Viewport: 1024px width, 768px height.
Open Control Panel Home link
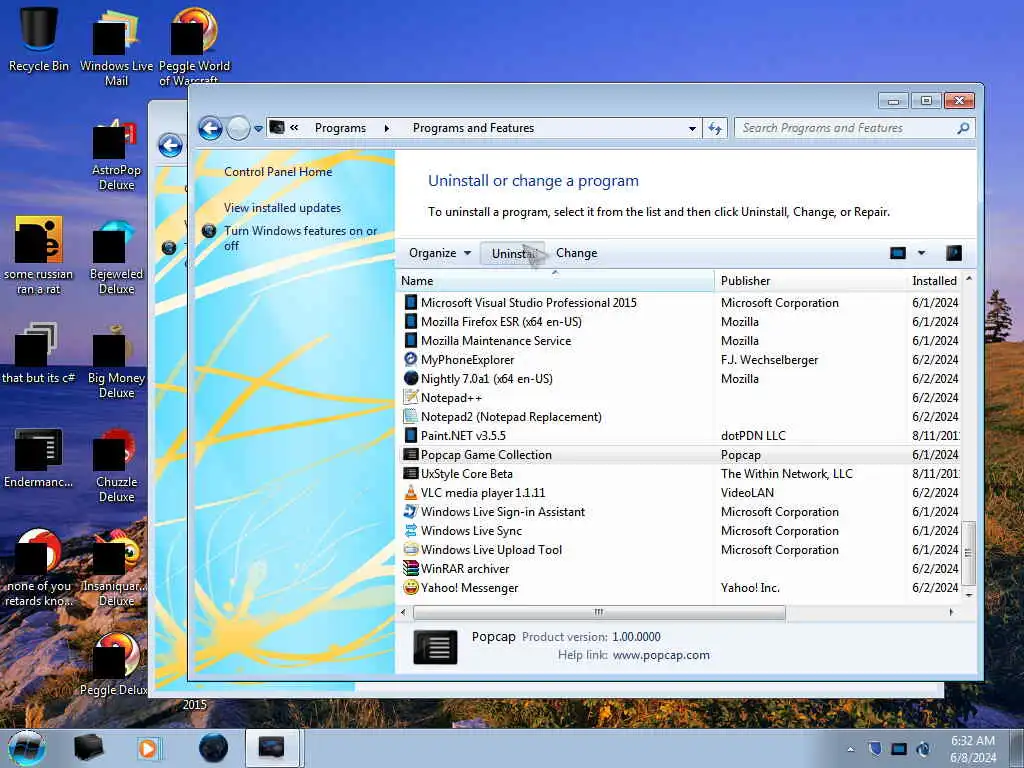(x=278, y=172)
